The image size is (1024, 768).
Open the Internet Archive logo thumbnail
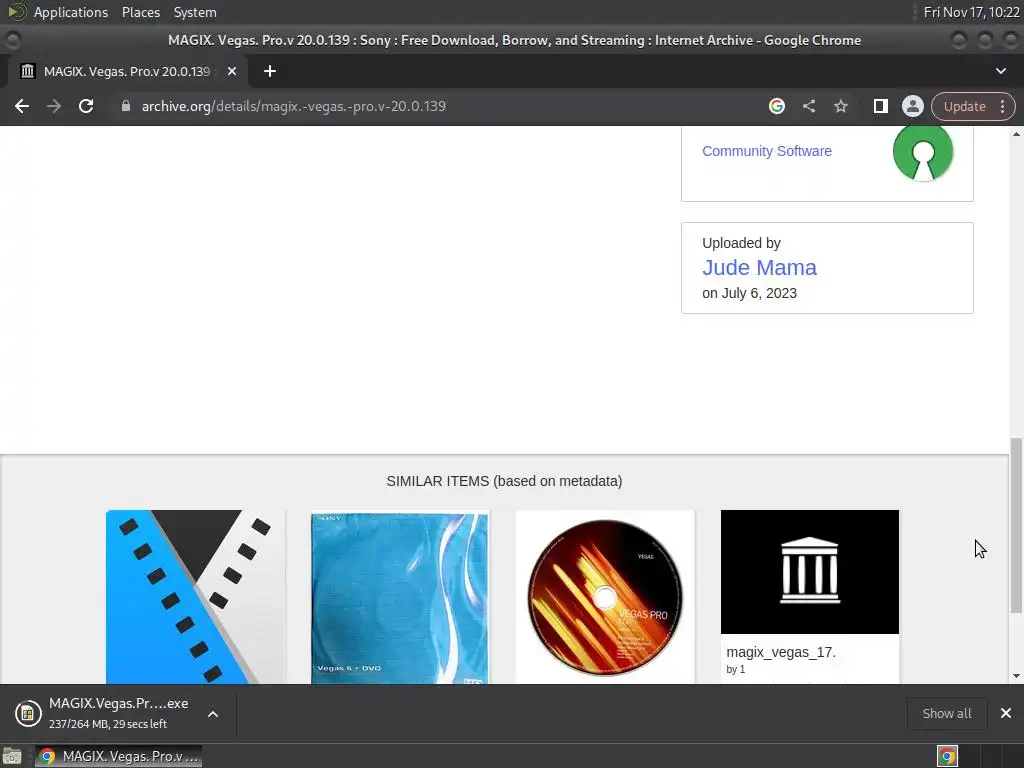point(810,571)
